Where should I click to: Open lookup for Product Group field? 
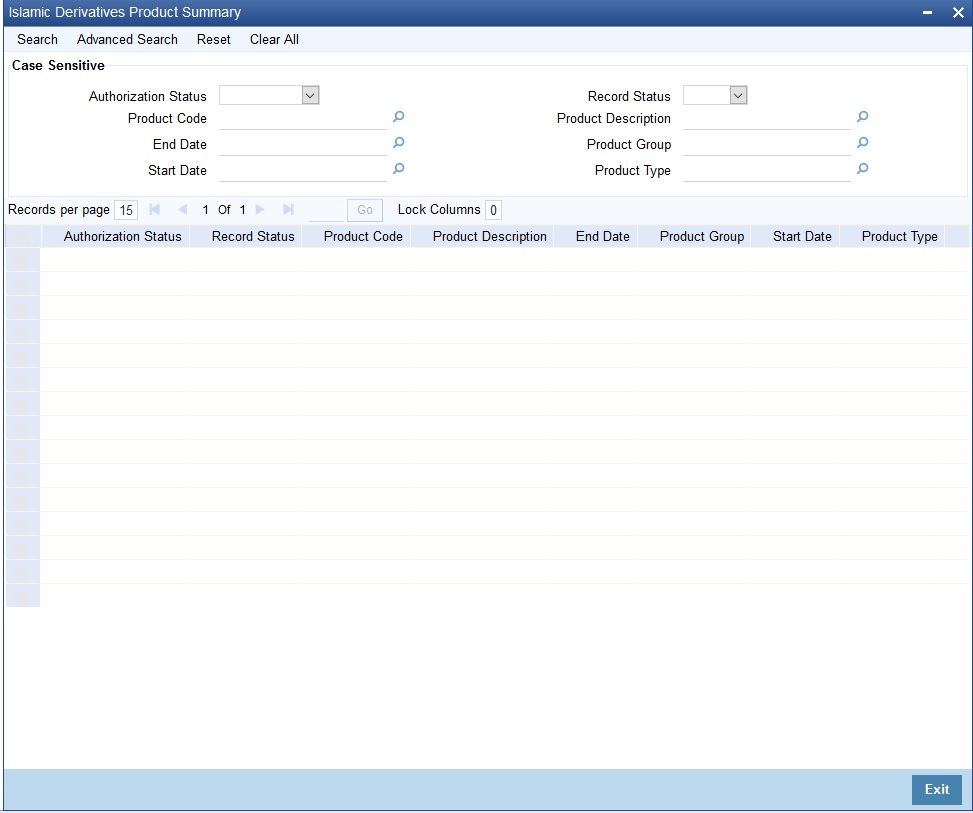[x=863, y=143]
